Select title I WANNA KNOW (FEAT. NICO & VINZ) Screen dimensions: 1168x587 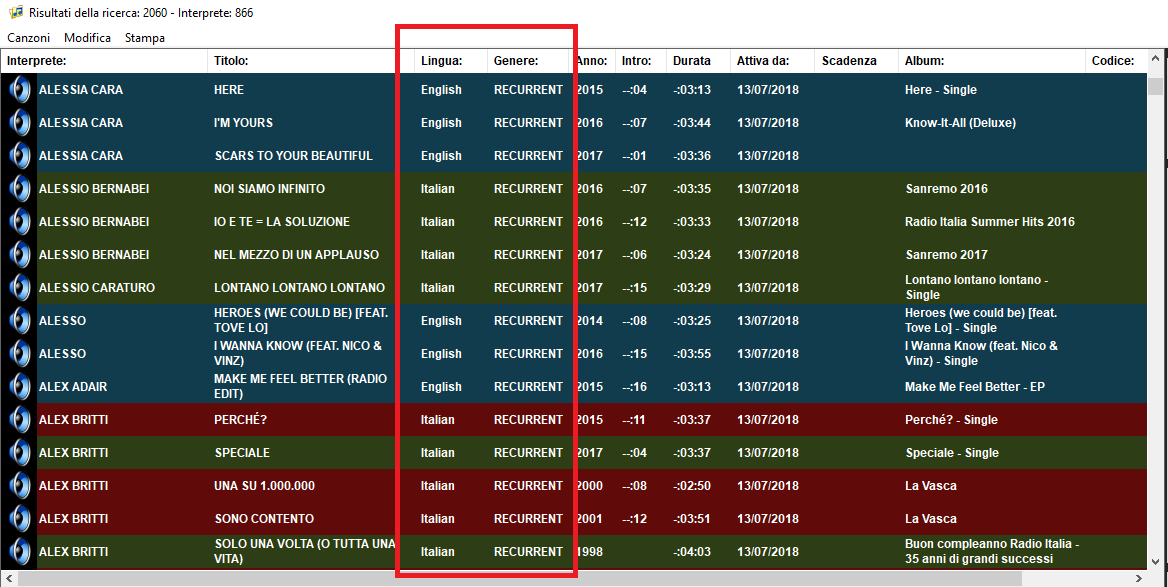tap(298, 353)
